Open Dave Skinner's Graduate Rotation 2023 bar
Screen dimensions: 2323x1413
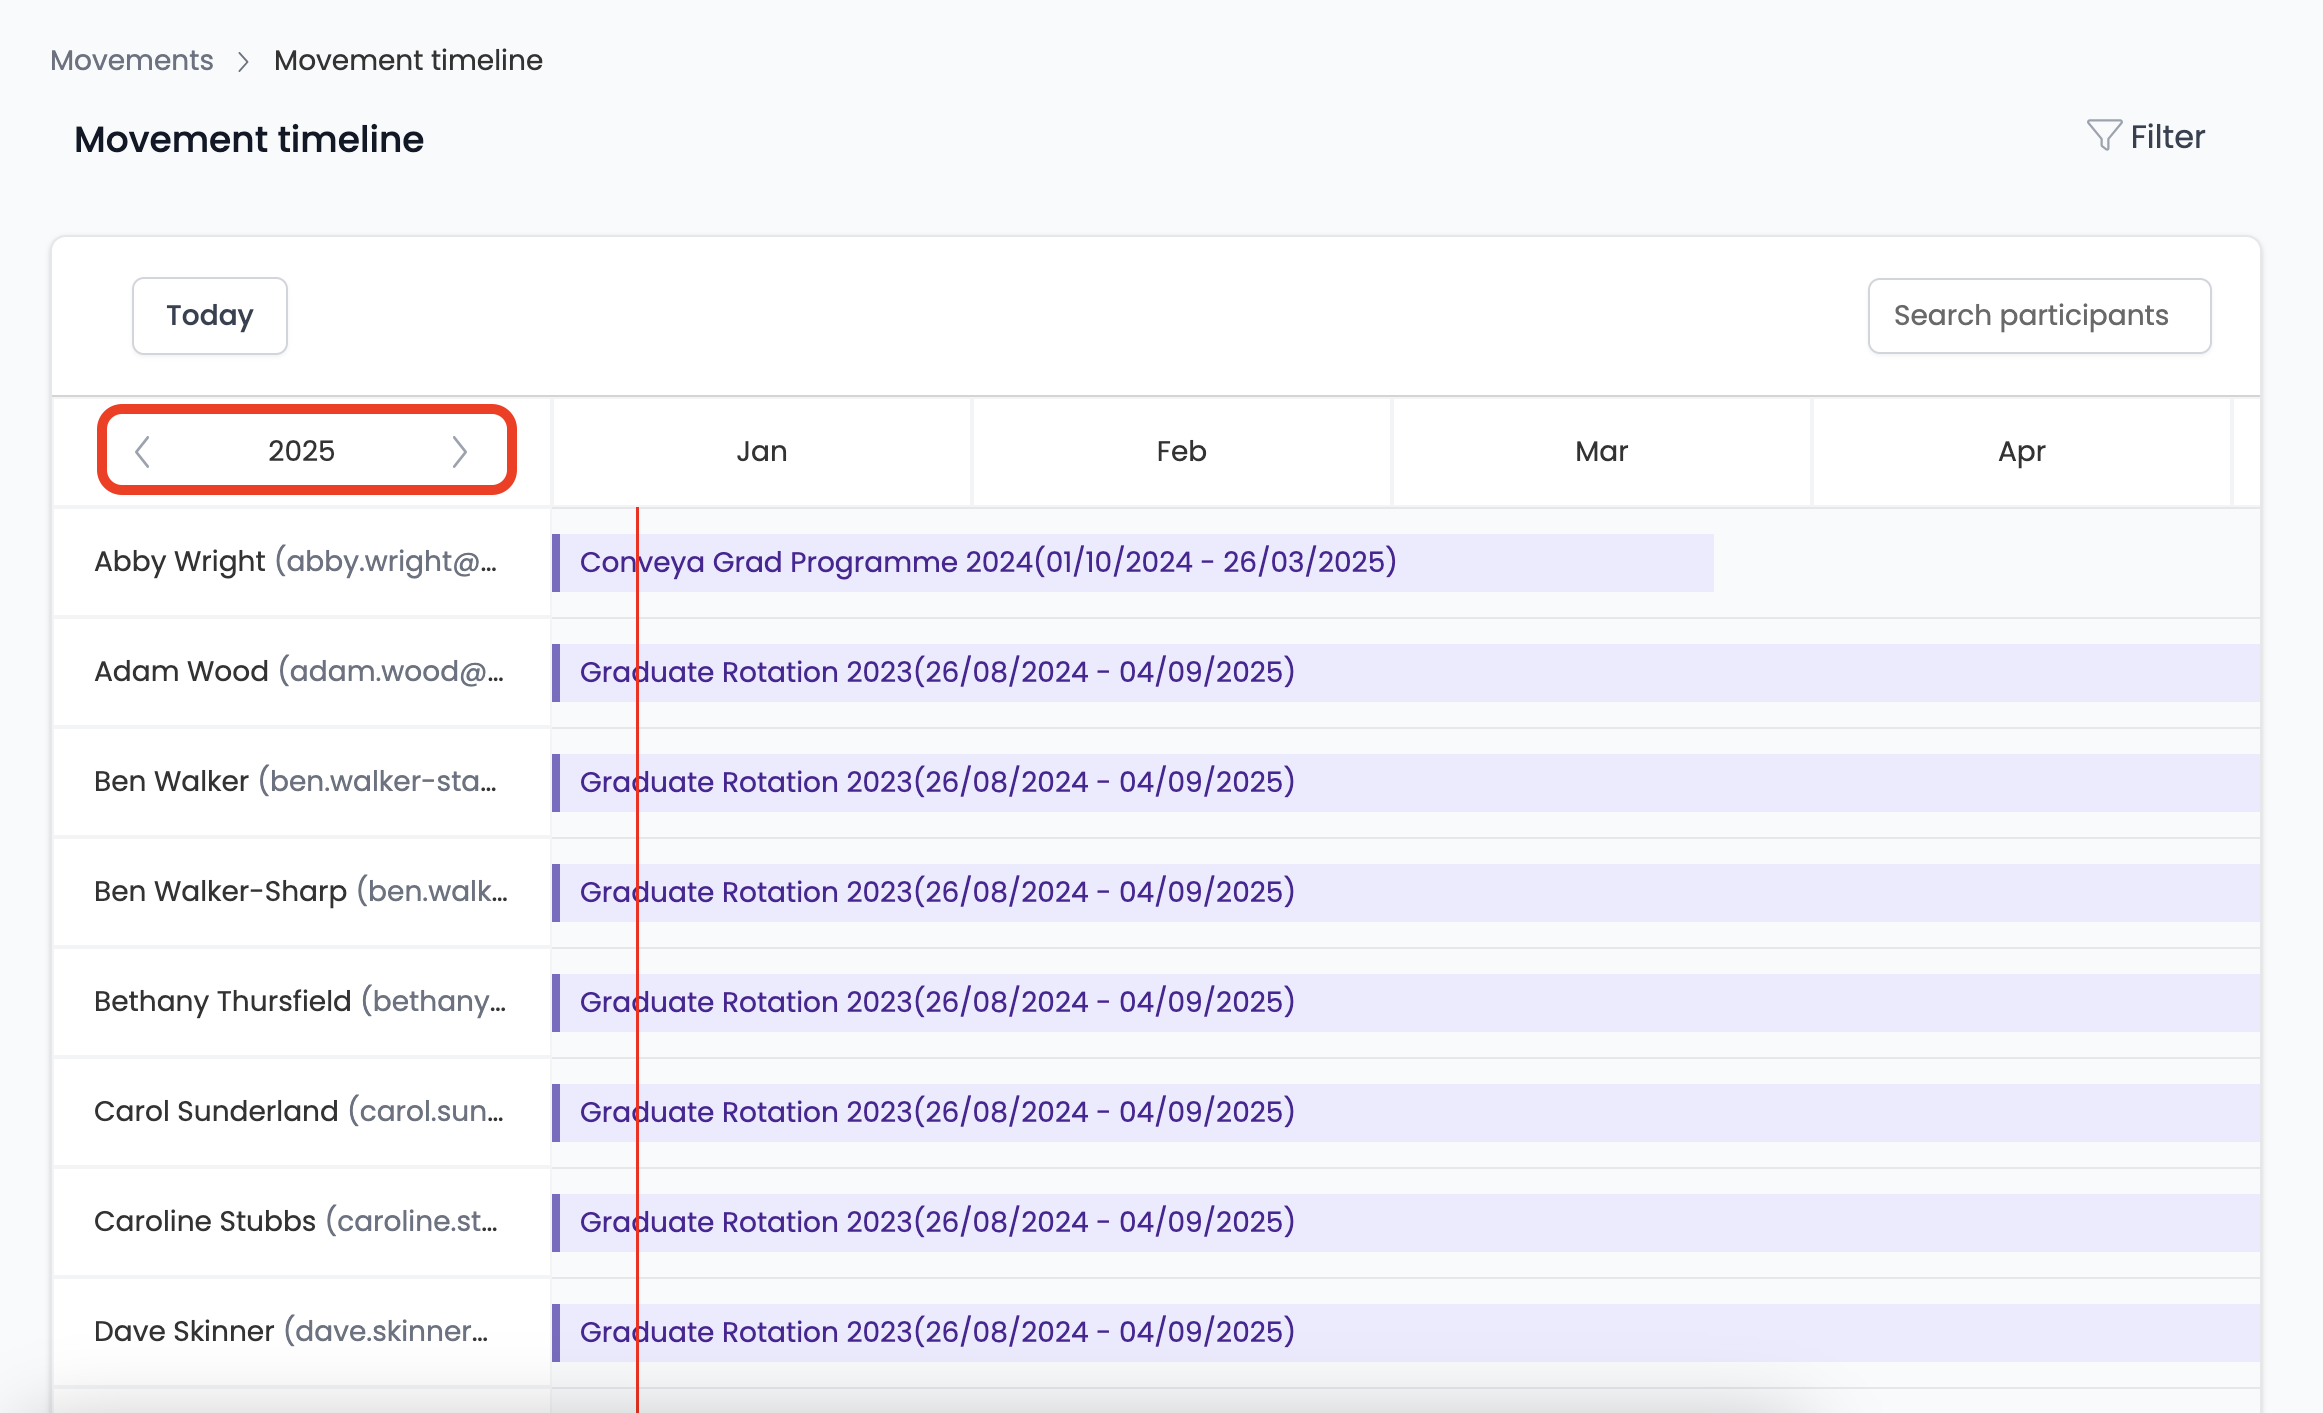(1406, 1332)
